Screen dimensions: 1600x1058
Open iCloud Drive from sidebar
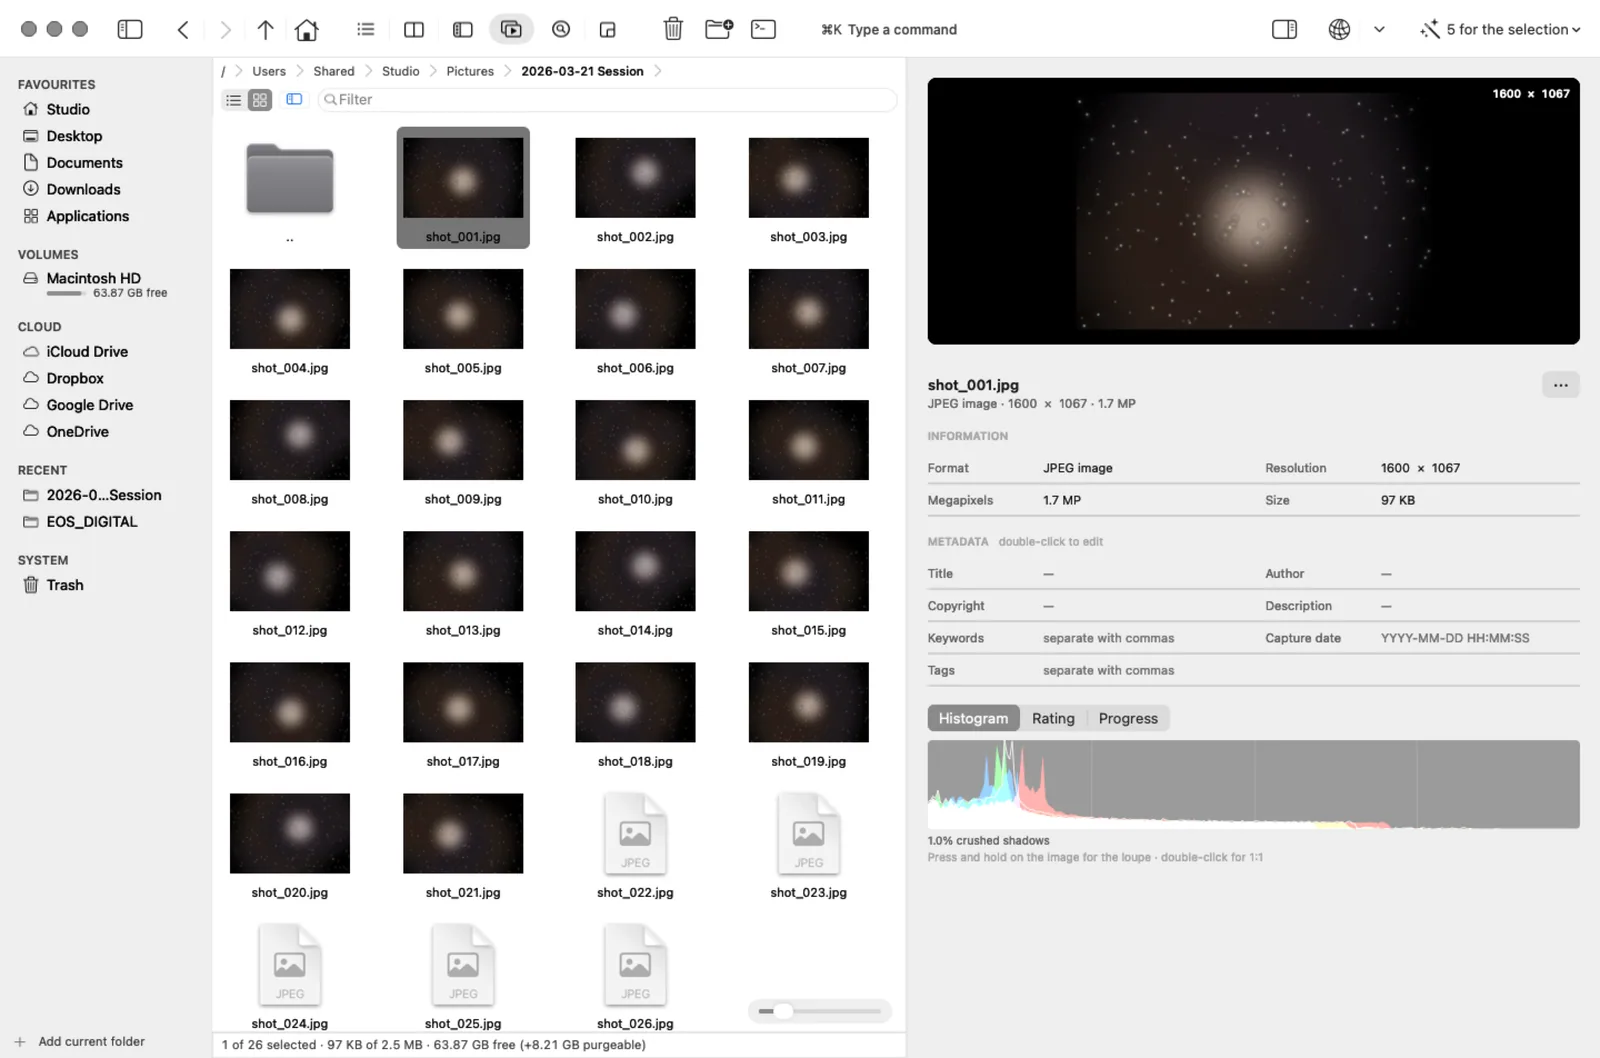(x=87, y=352)
